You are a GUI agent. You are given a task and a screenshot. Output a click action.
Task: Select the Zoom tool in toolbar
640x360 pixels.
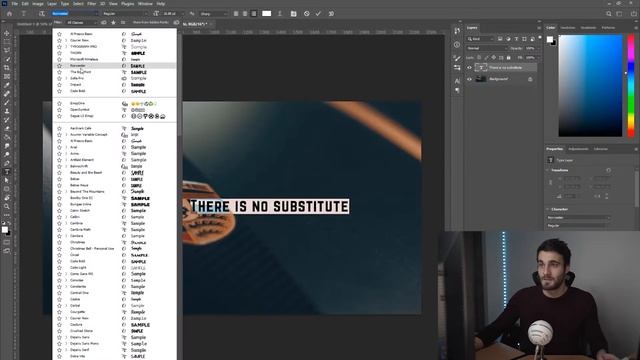7,207
